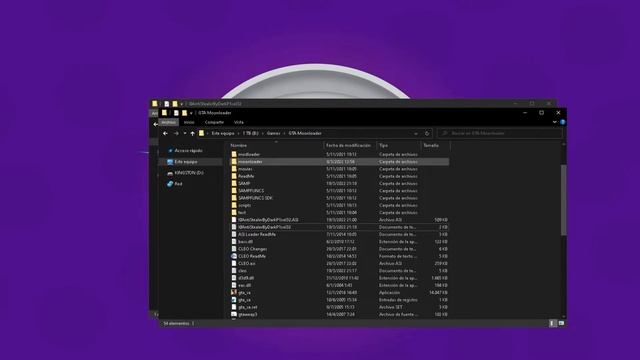Viewport: 640px width, 360px height.
Task: Sort by the Nombre column header
Action: tap(276, 145)
